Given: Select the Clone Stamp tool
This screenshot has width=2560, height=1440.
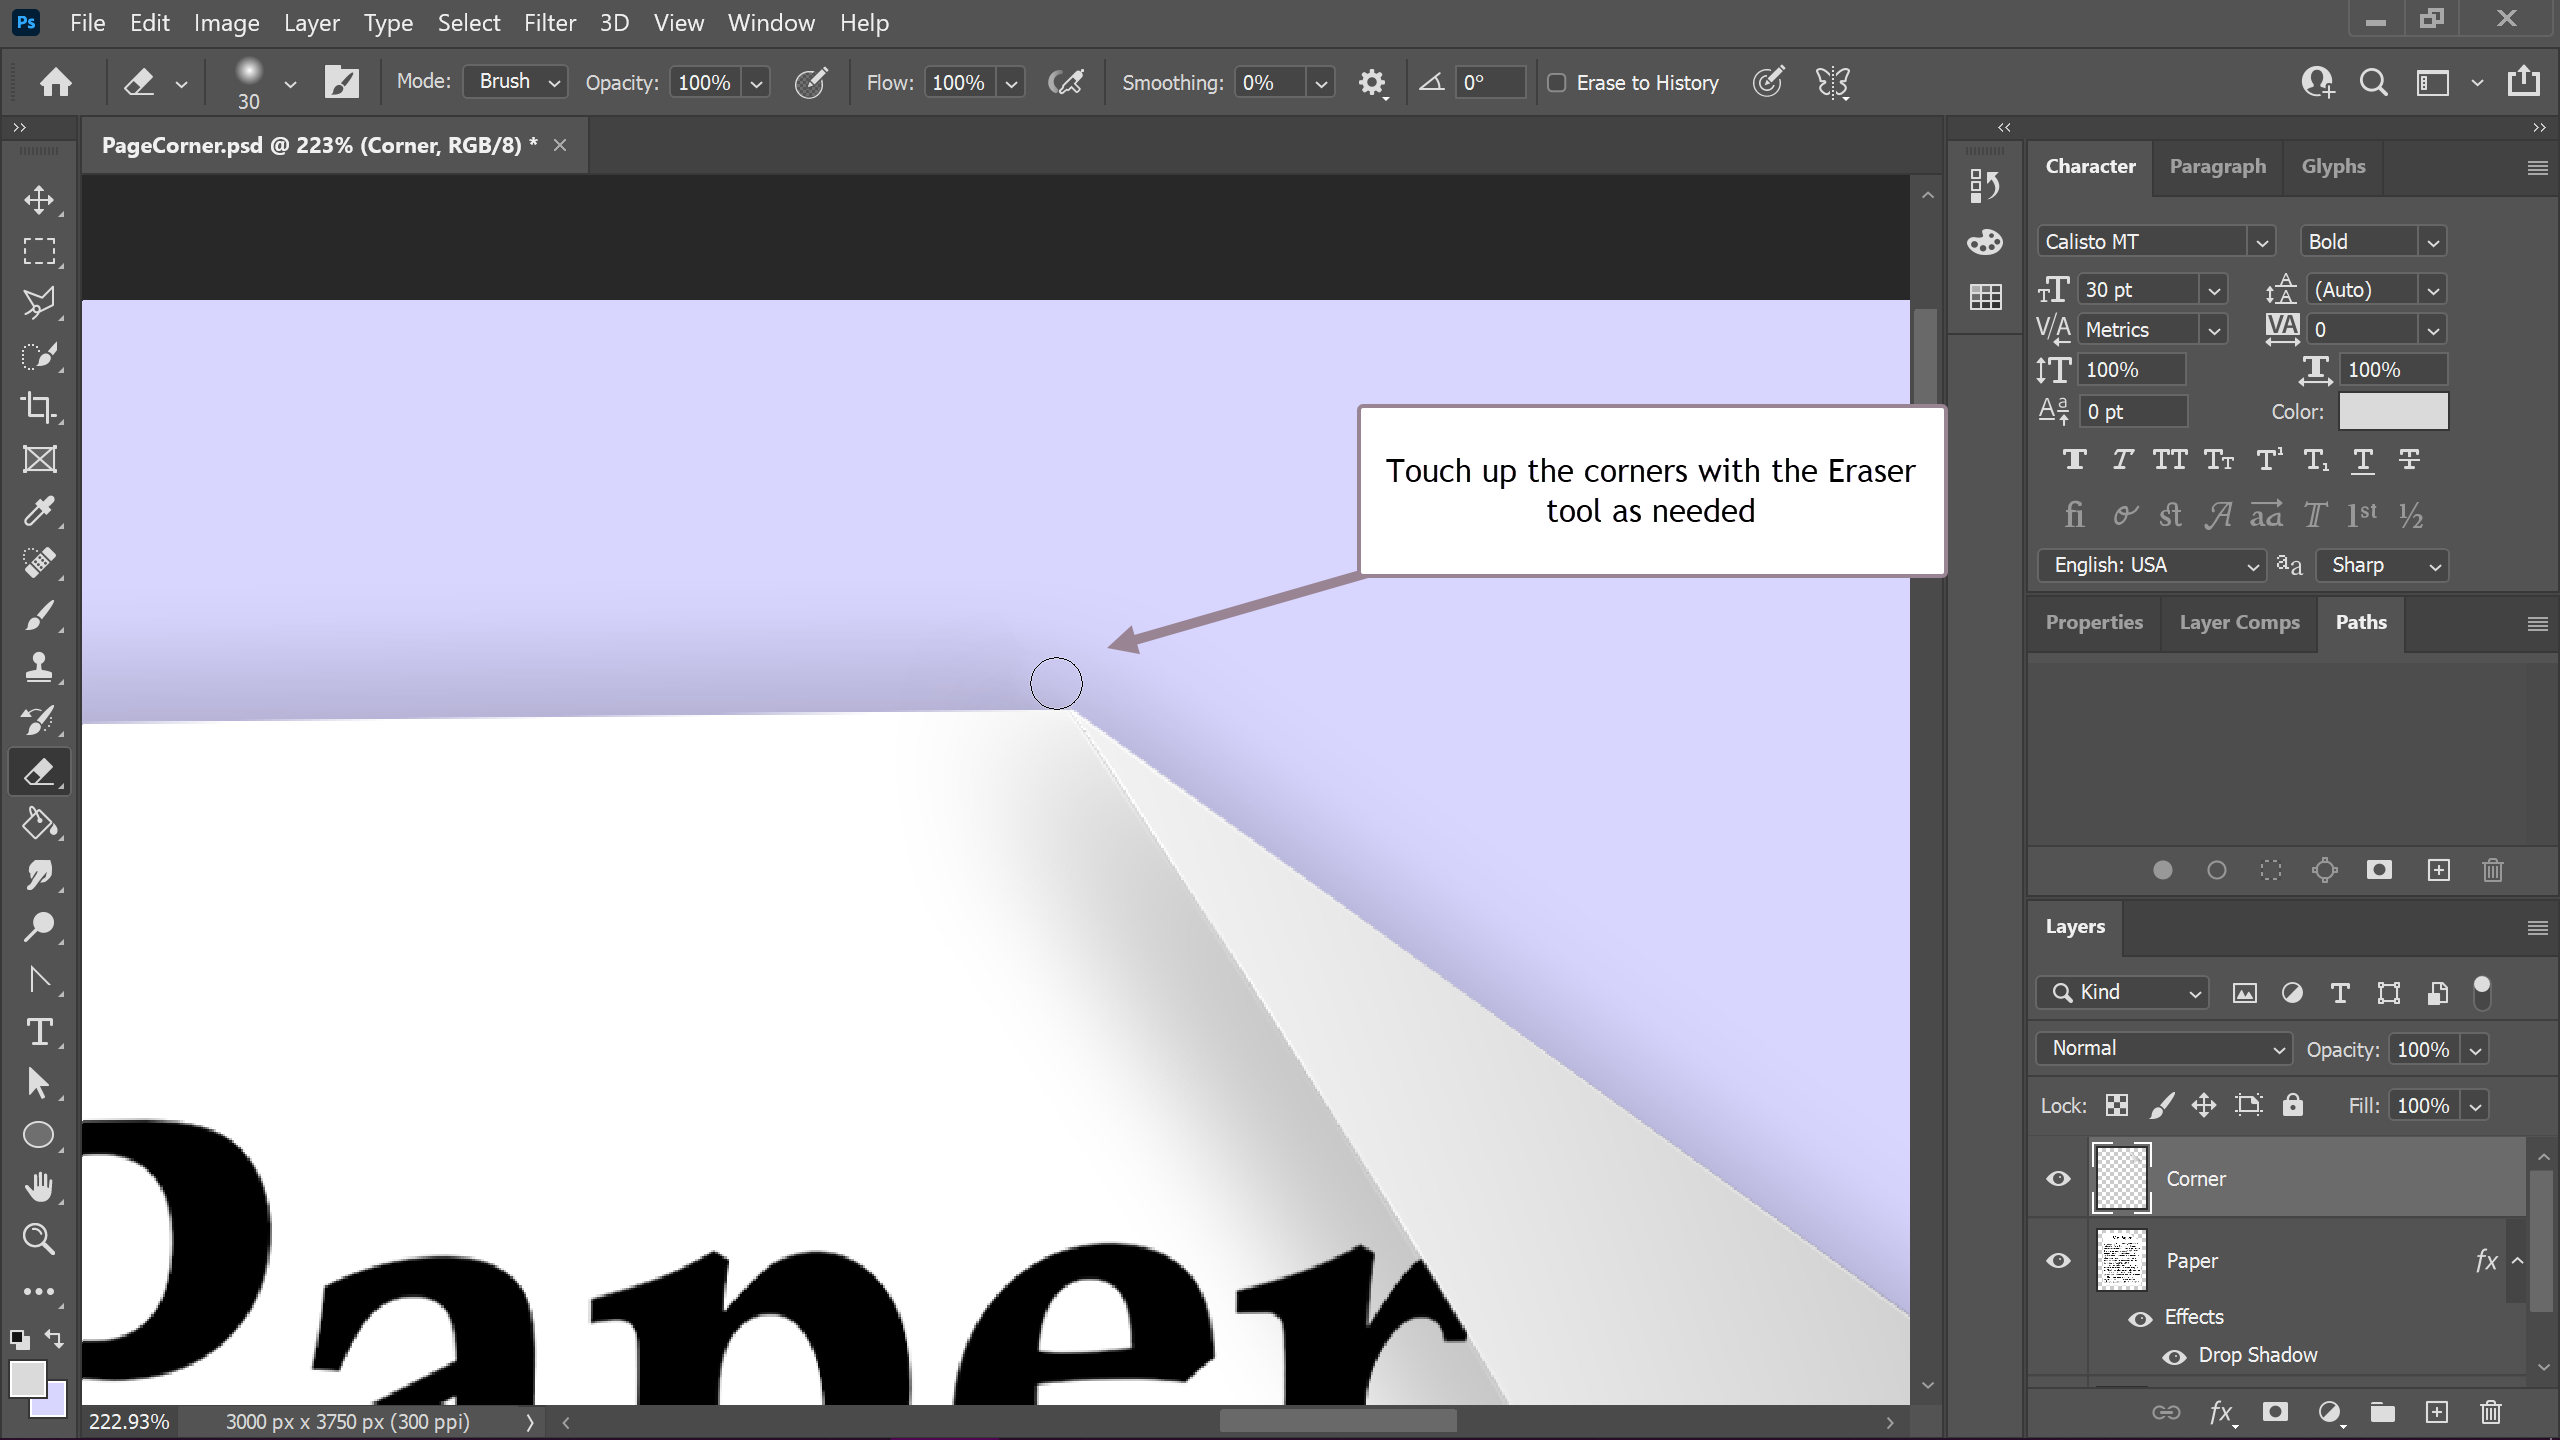Looking at the screenshot, I should tap(40, 667).
